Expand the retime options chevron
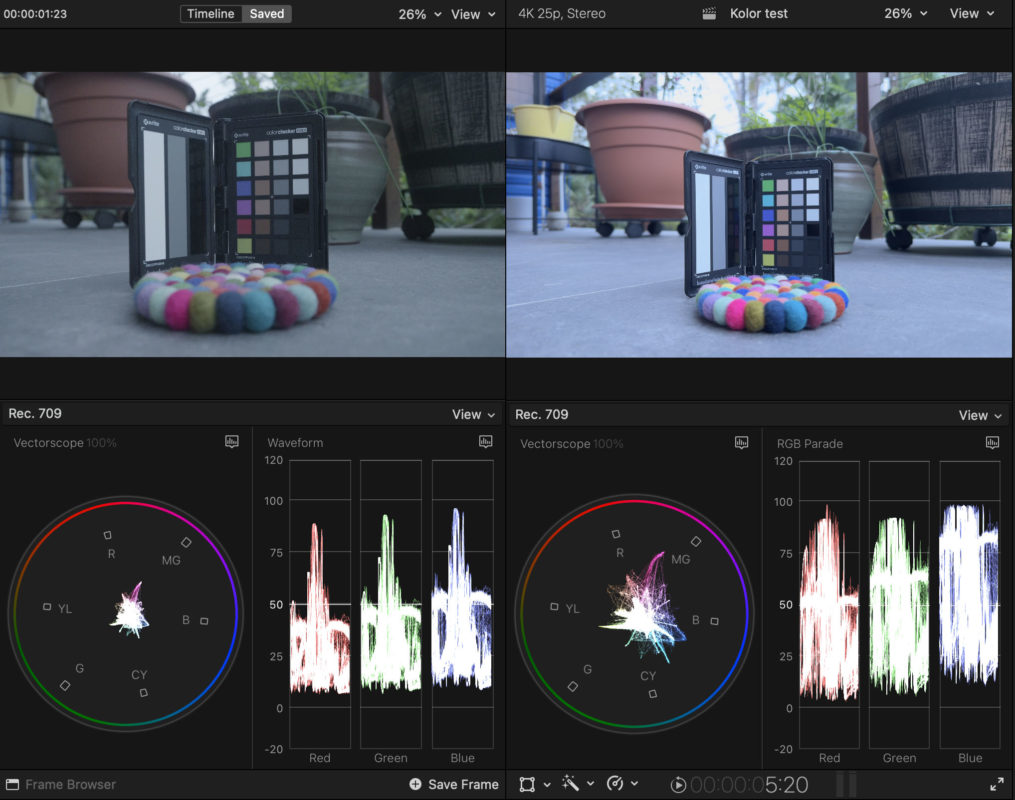Viewport: 1015px width, 800px height. click(634, 784)
